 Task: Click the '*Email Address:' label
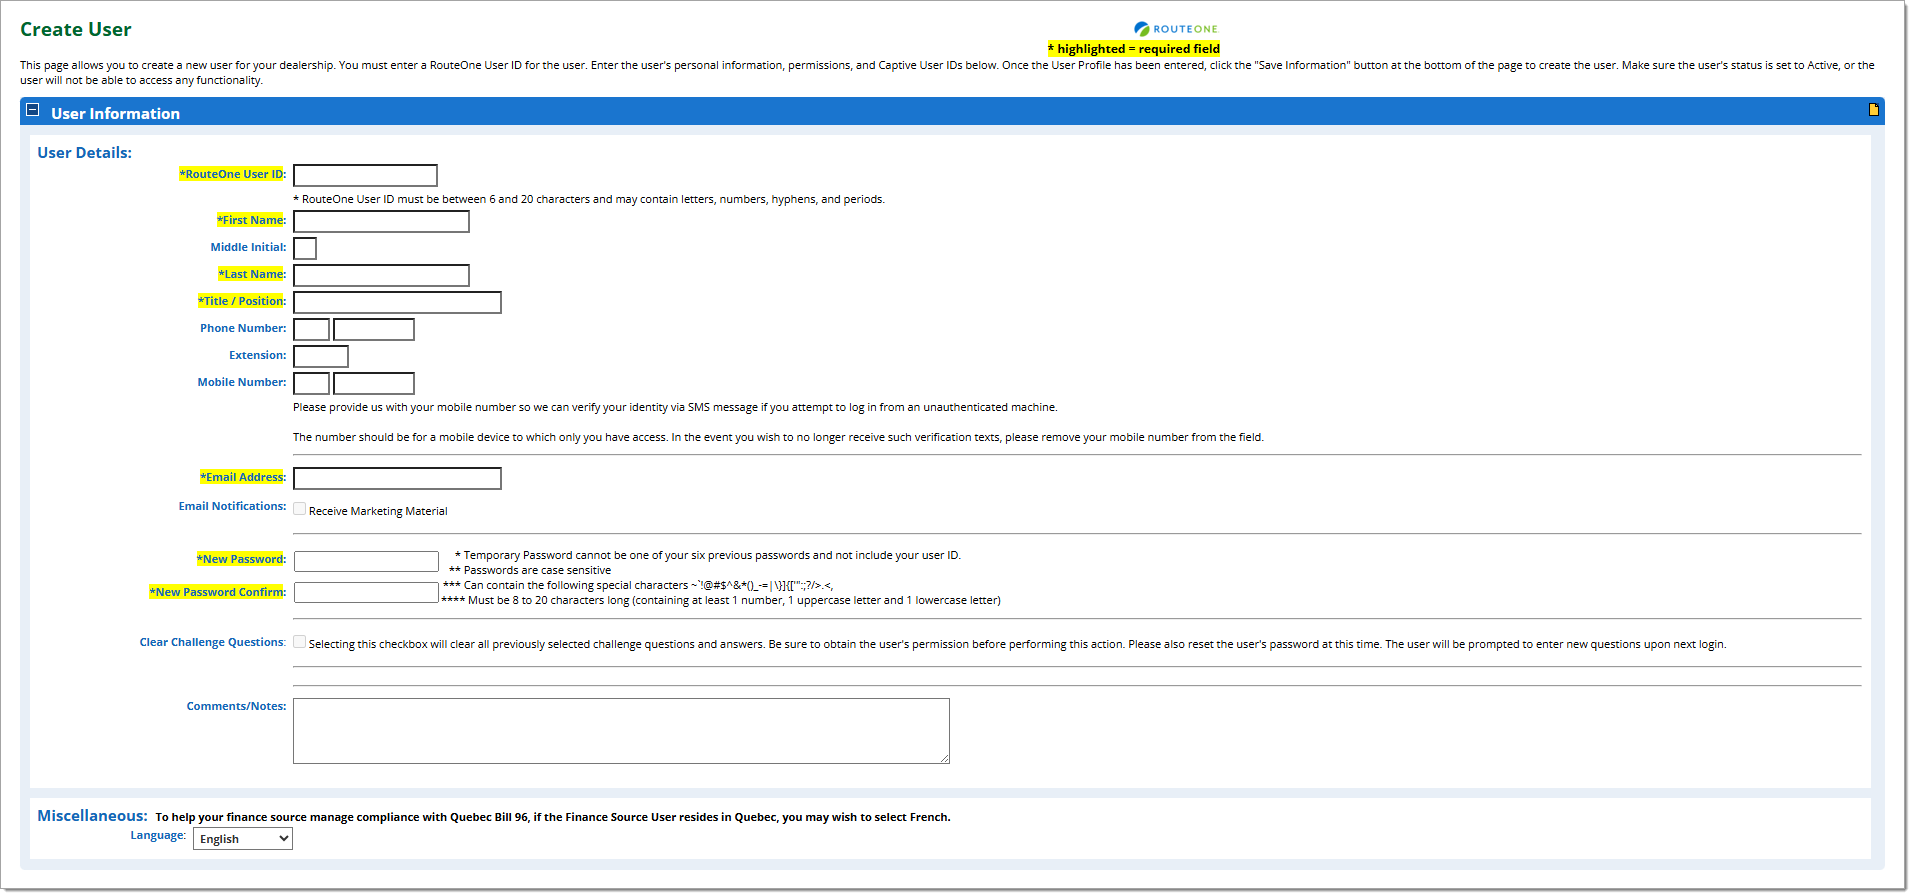click(x=243, y=477)
